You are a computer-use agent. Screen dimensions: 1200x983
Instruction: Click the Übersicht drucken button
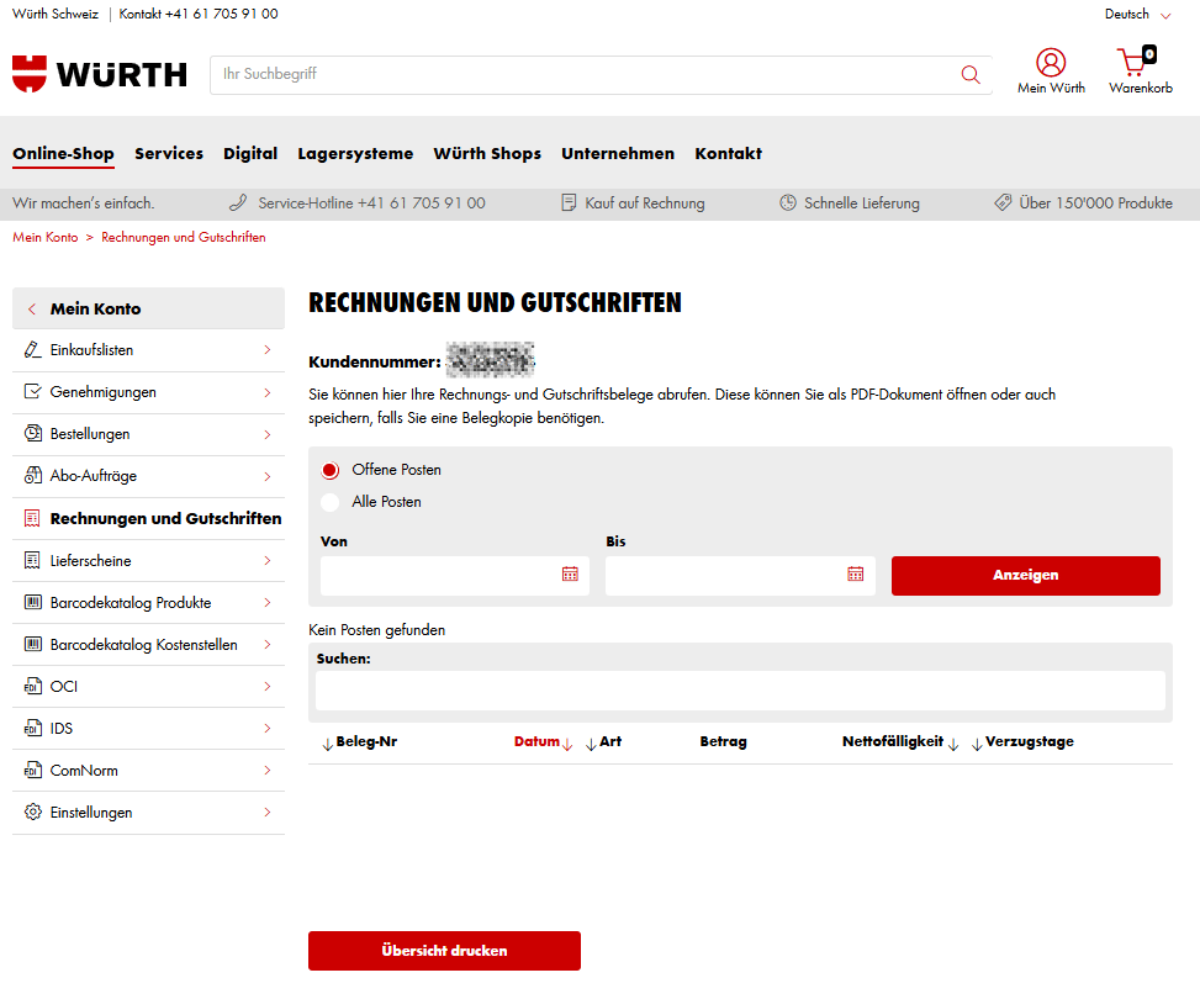coord(444,951)
